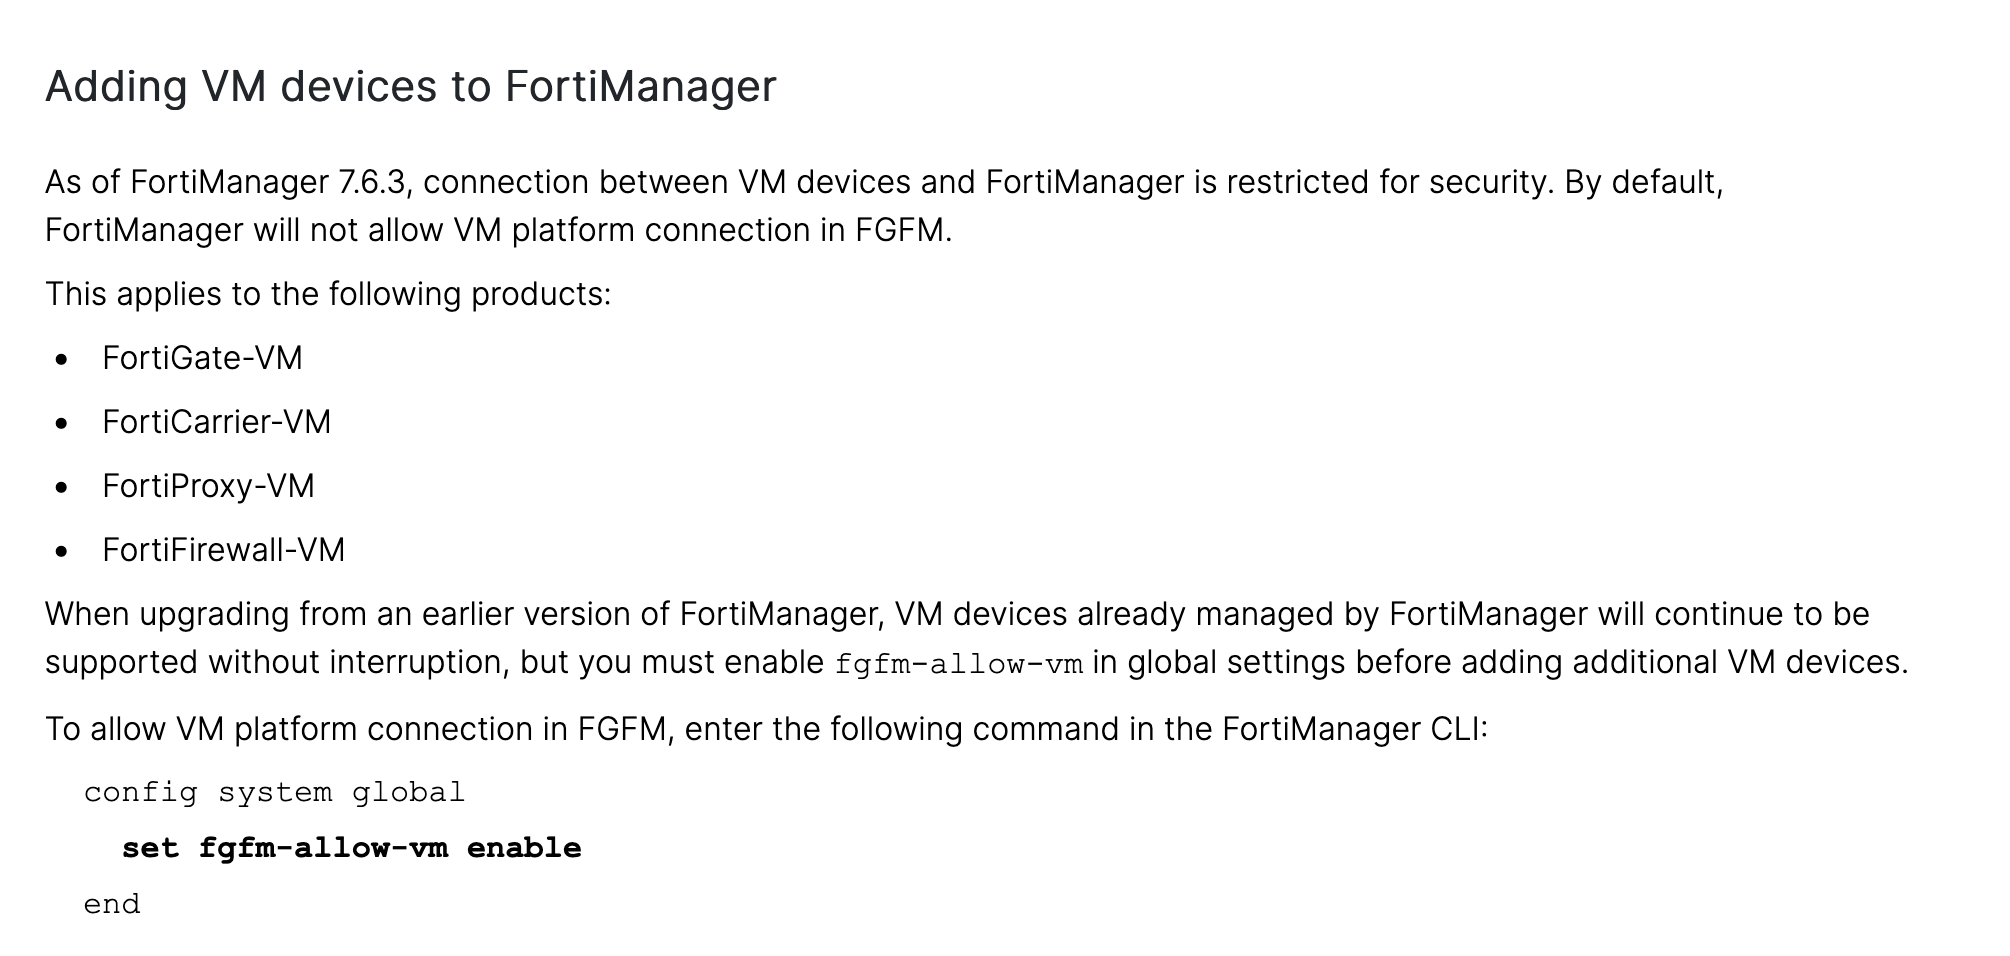Click the FortiGate-VM list item
Image resolution: width=2010 pixels, height=956 pixels.
point(202,358)
